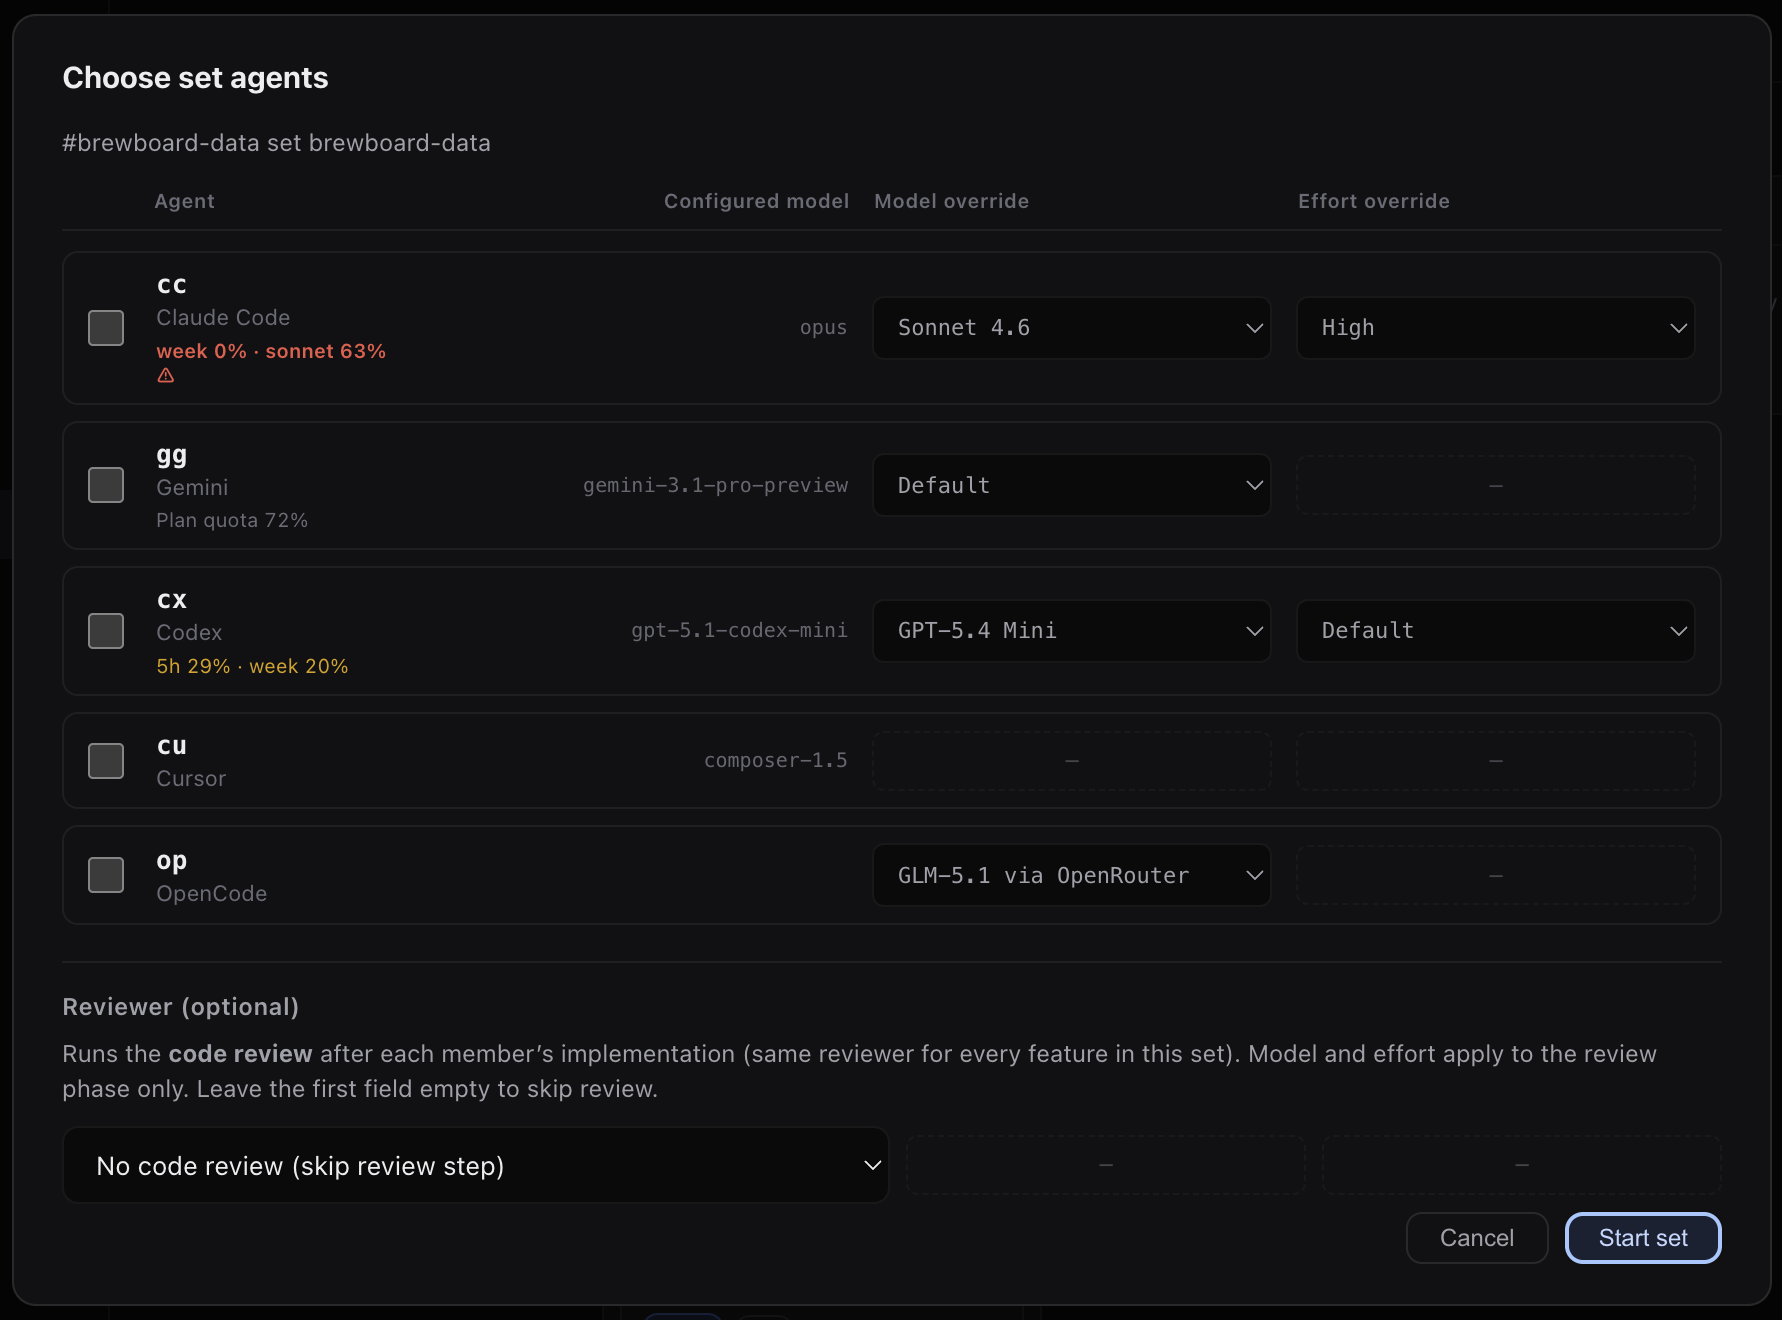Image resolution: width=1782 pixels, height=1320 pixels.
Task: Toggle the OpenCode agent checkbox
Action: (x=106, y=875)
